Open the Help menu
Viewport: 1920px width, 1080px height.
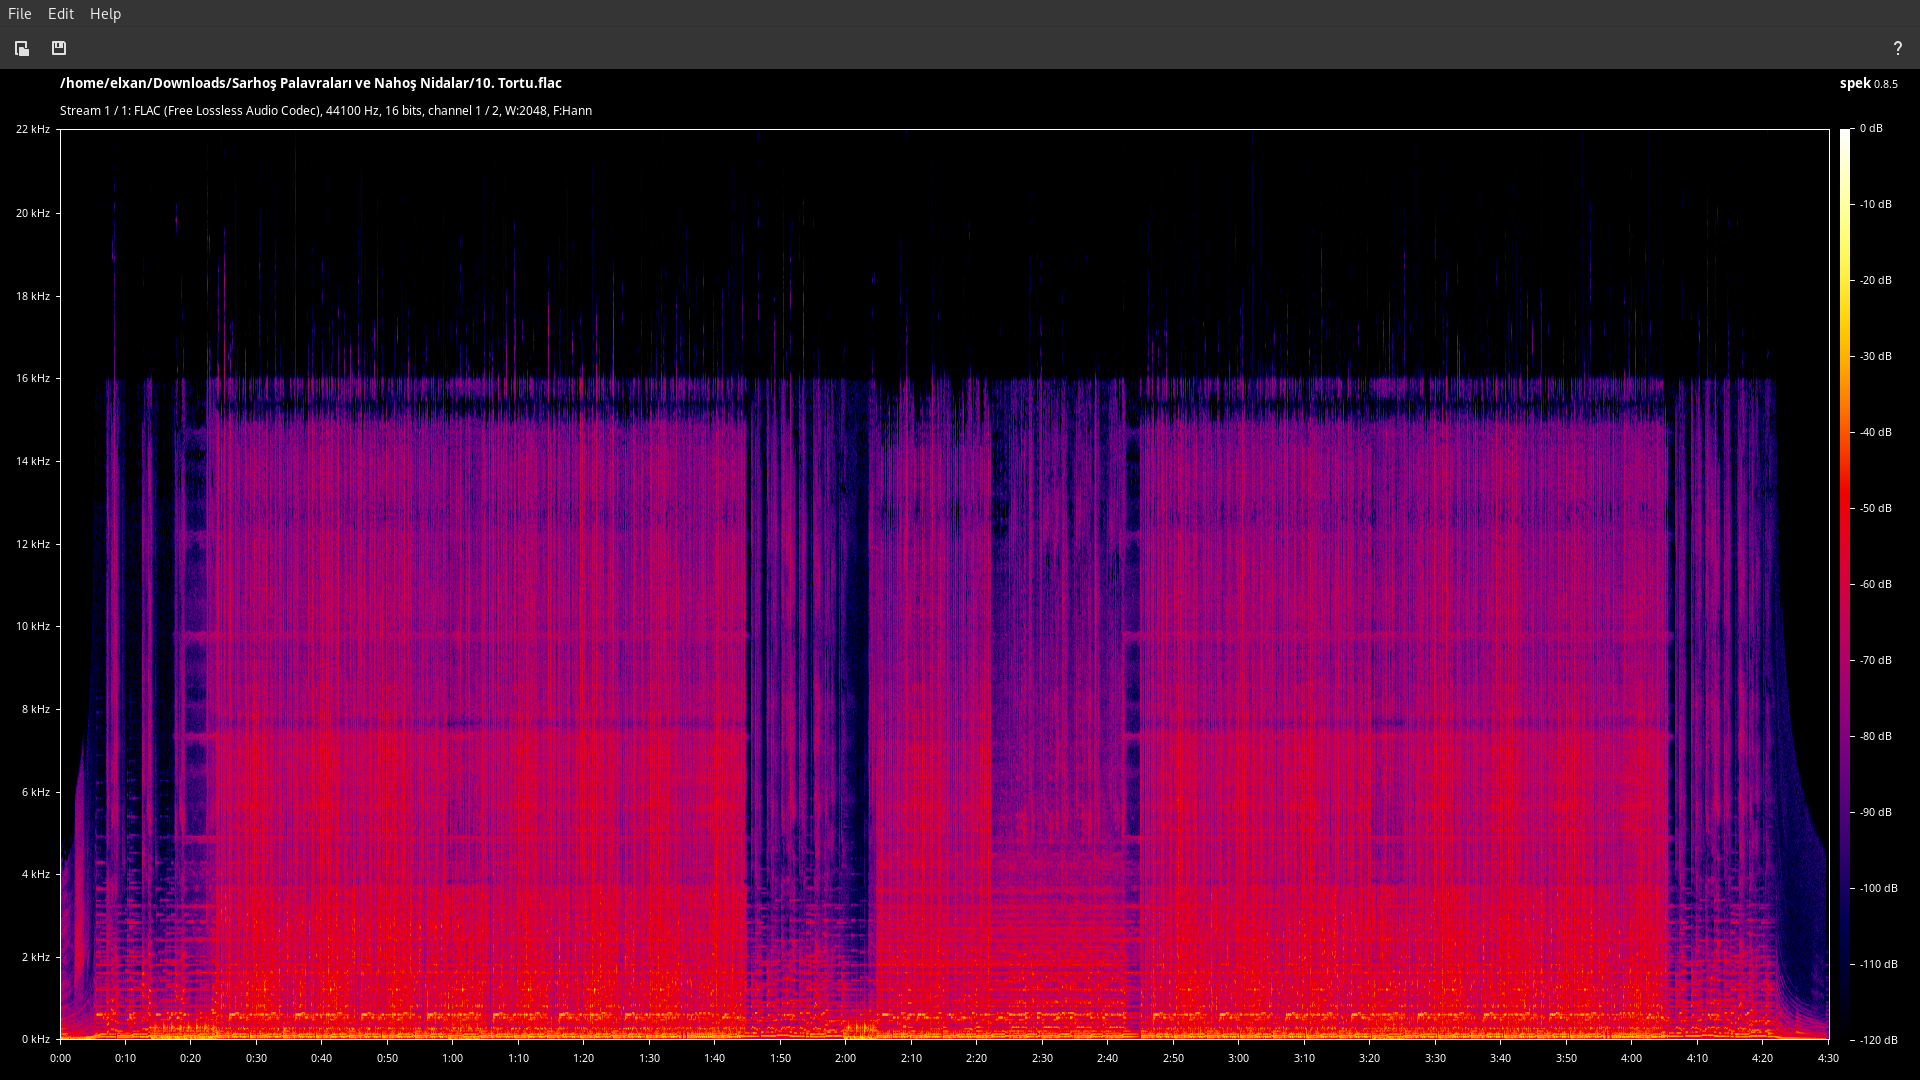pyautogui.click(x=105, y=14)
